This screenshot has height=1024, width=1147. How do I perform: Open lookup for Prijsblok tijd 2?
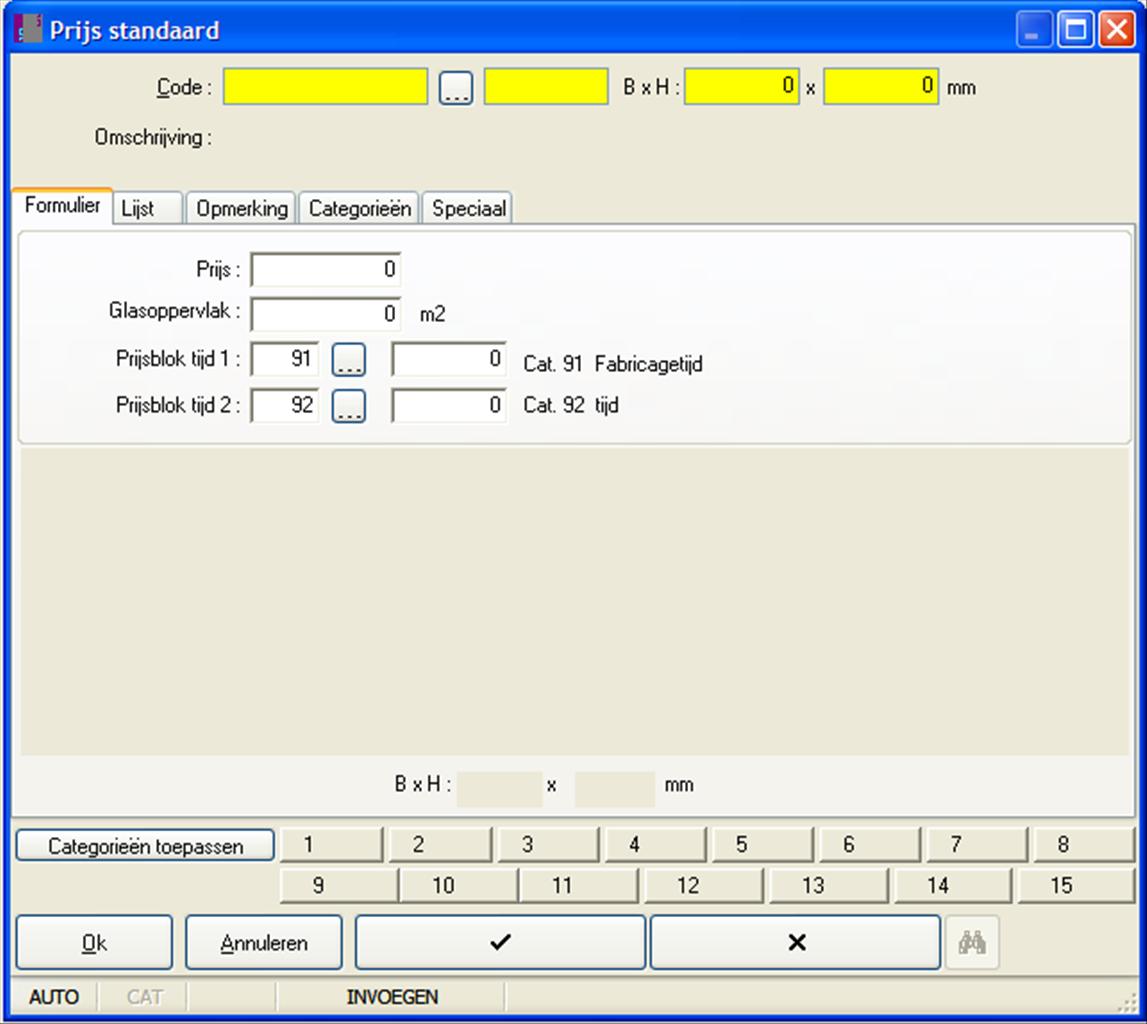tap(349, 405)
